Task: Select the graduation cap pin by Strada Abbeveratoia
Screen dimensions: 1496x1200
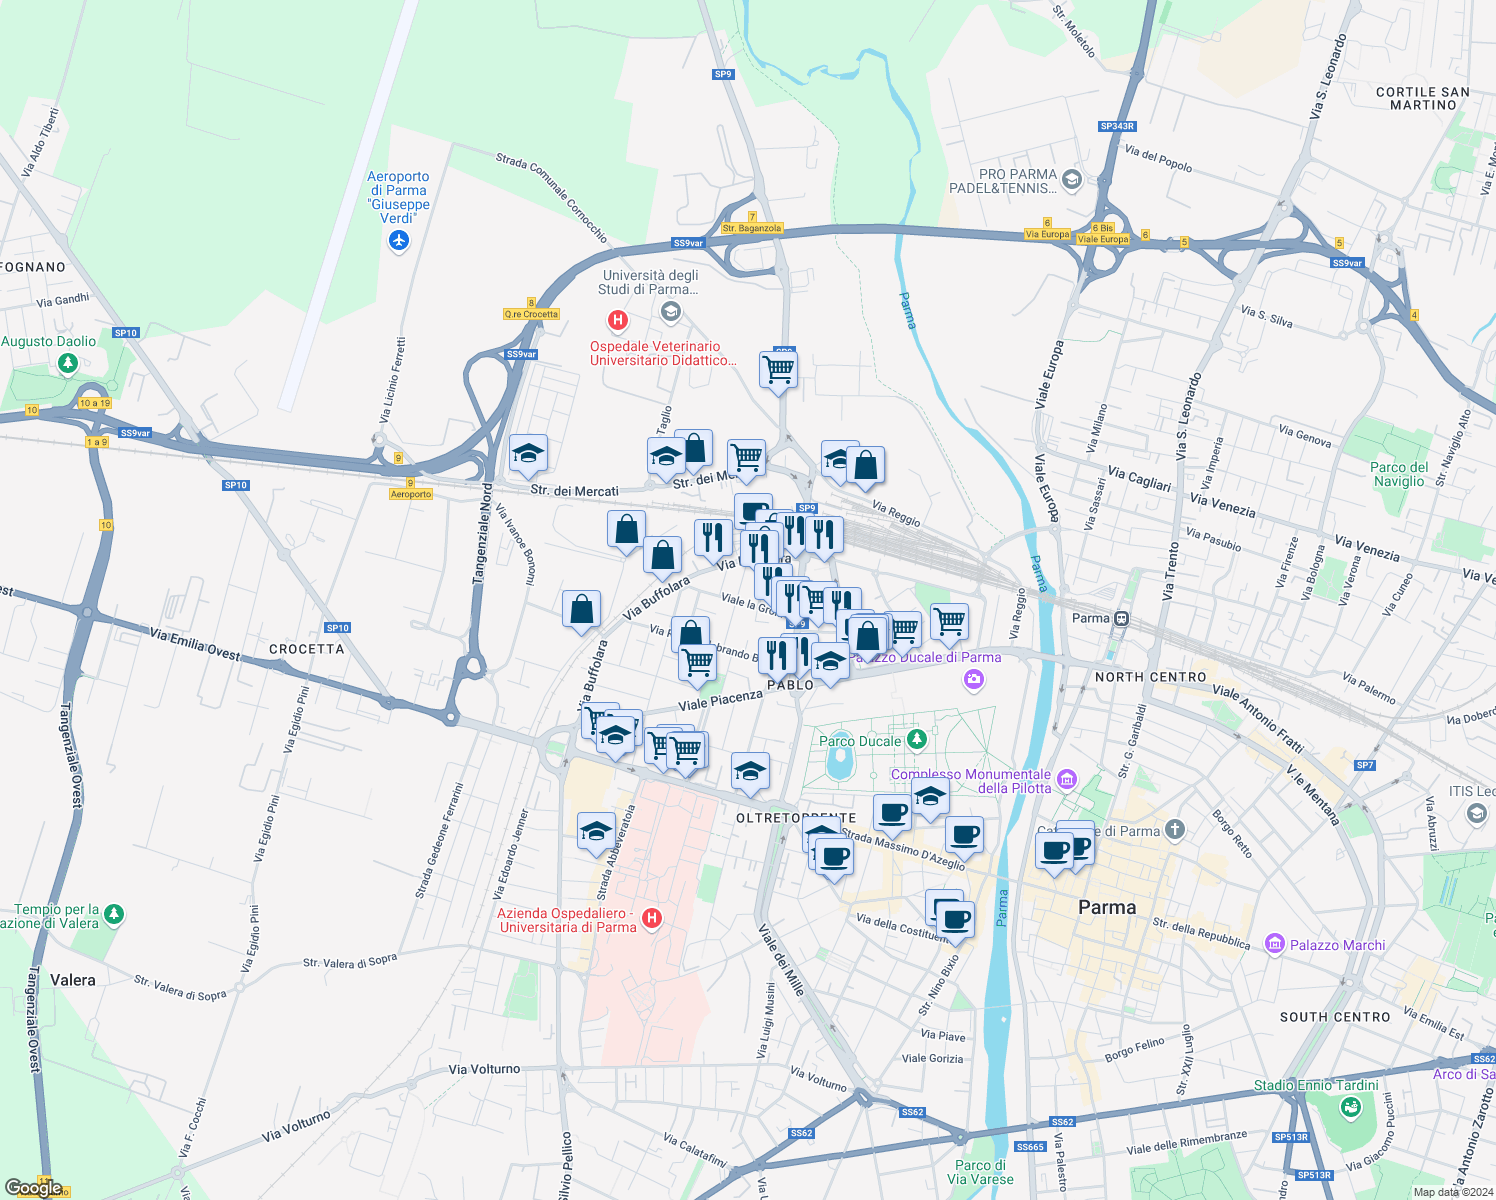Action: pos(596,833)
